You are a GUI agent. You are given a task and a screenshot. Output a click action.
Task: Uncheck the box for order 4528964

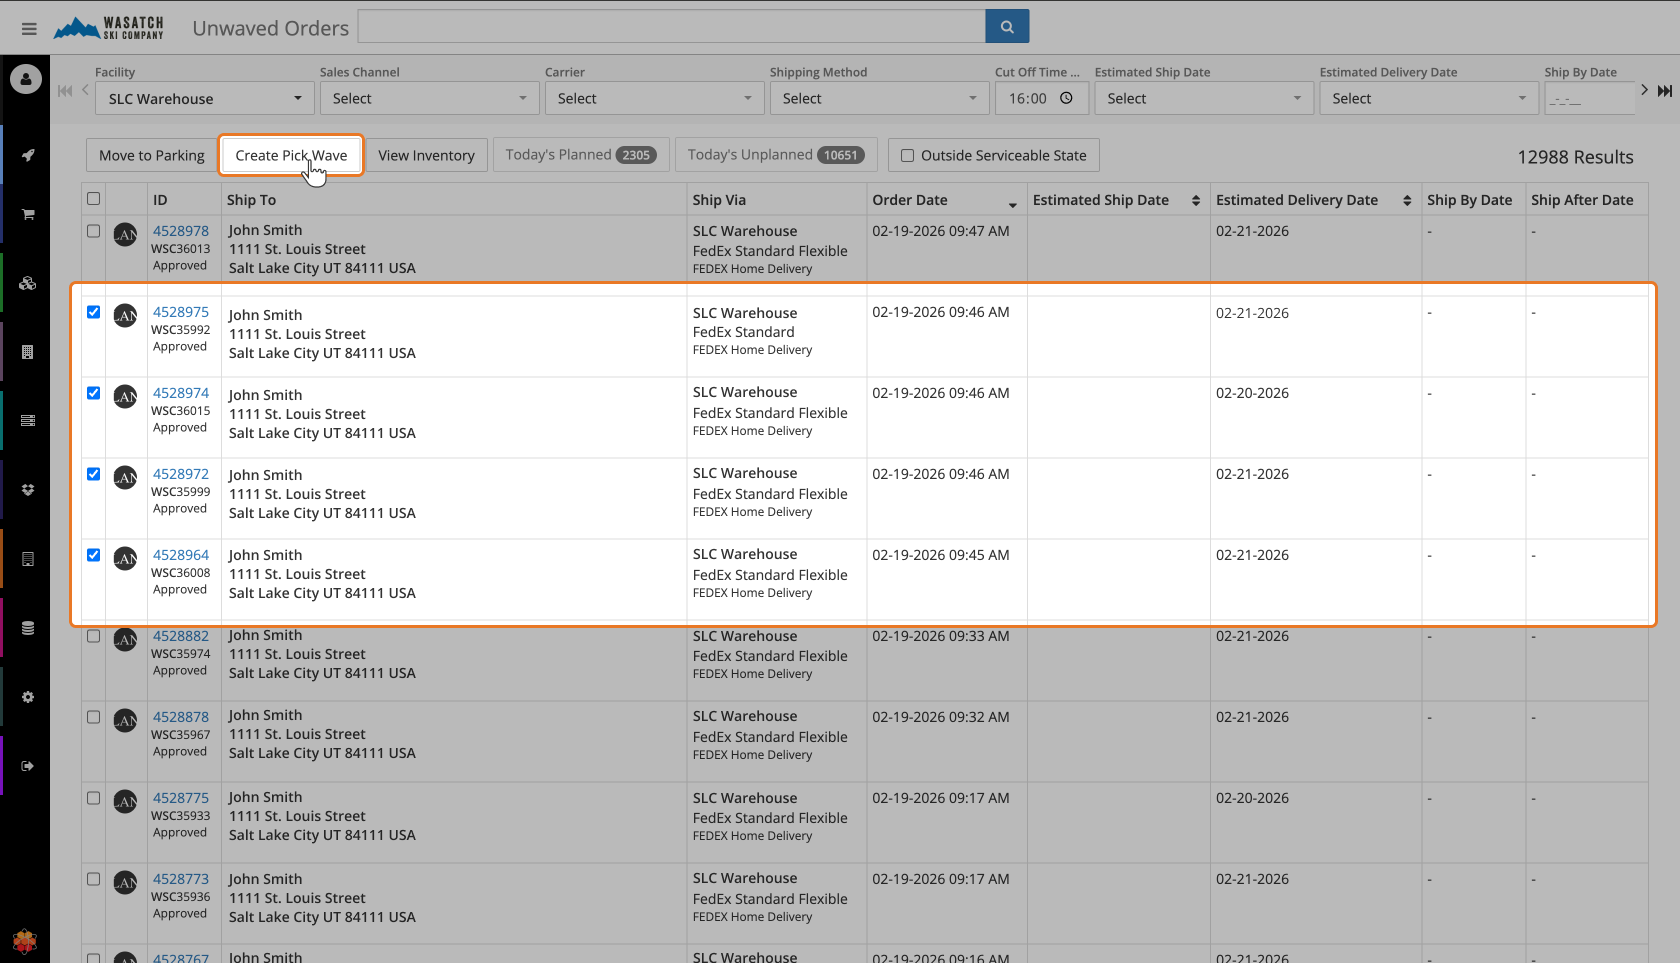(x=93, y=555)
